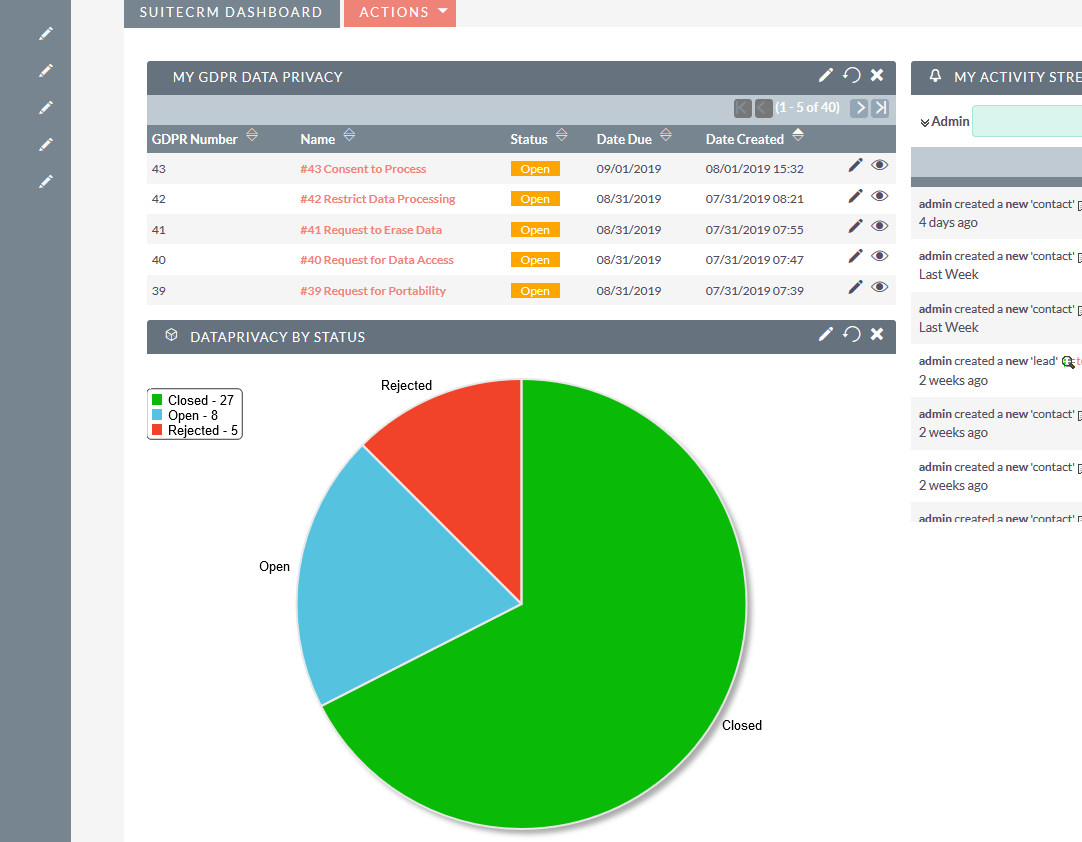
Task: Jump to last page of GDPR list
Action: coord(880,108)
